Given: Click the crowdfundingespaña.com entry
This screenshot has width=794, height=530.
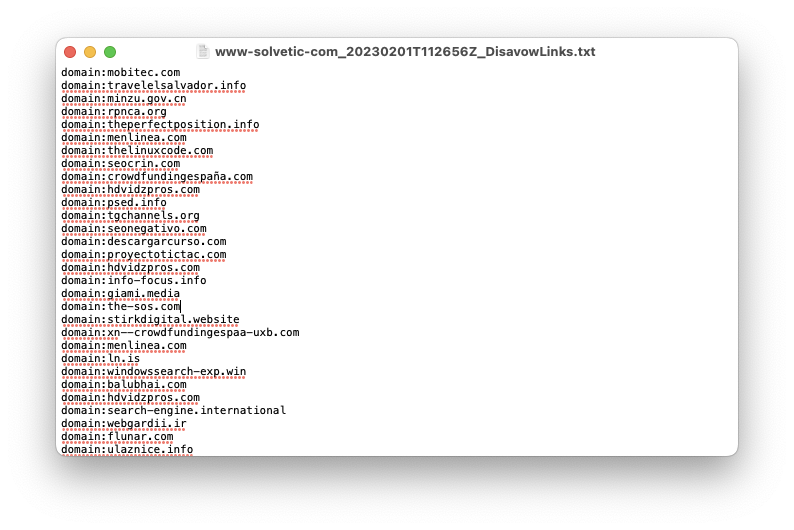Looking at the screenshot, I should tap(180, 176).
